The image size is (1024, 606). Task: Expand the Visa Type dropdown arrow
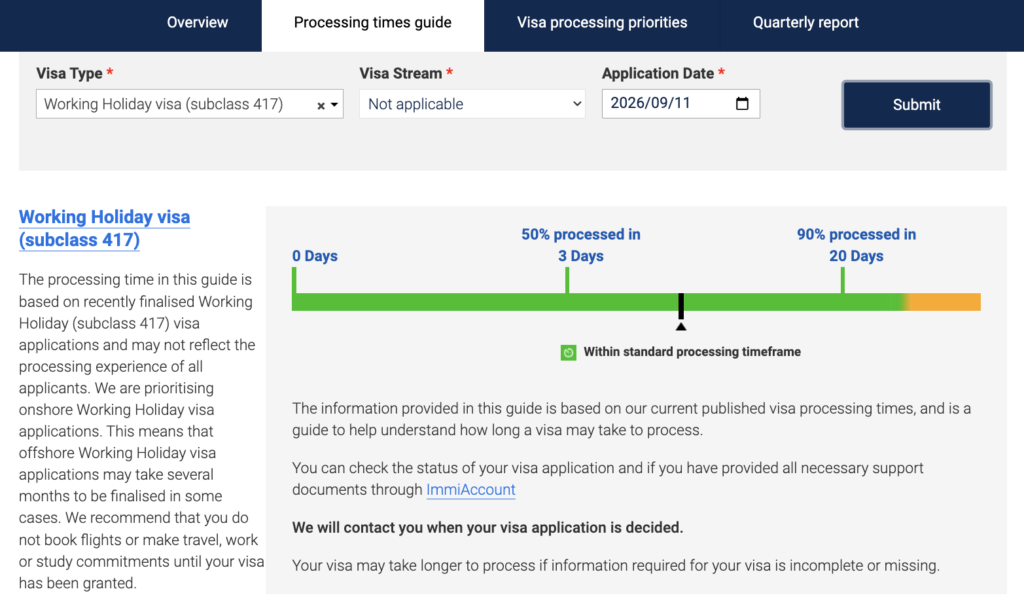pos(334,104)
